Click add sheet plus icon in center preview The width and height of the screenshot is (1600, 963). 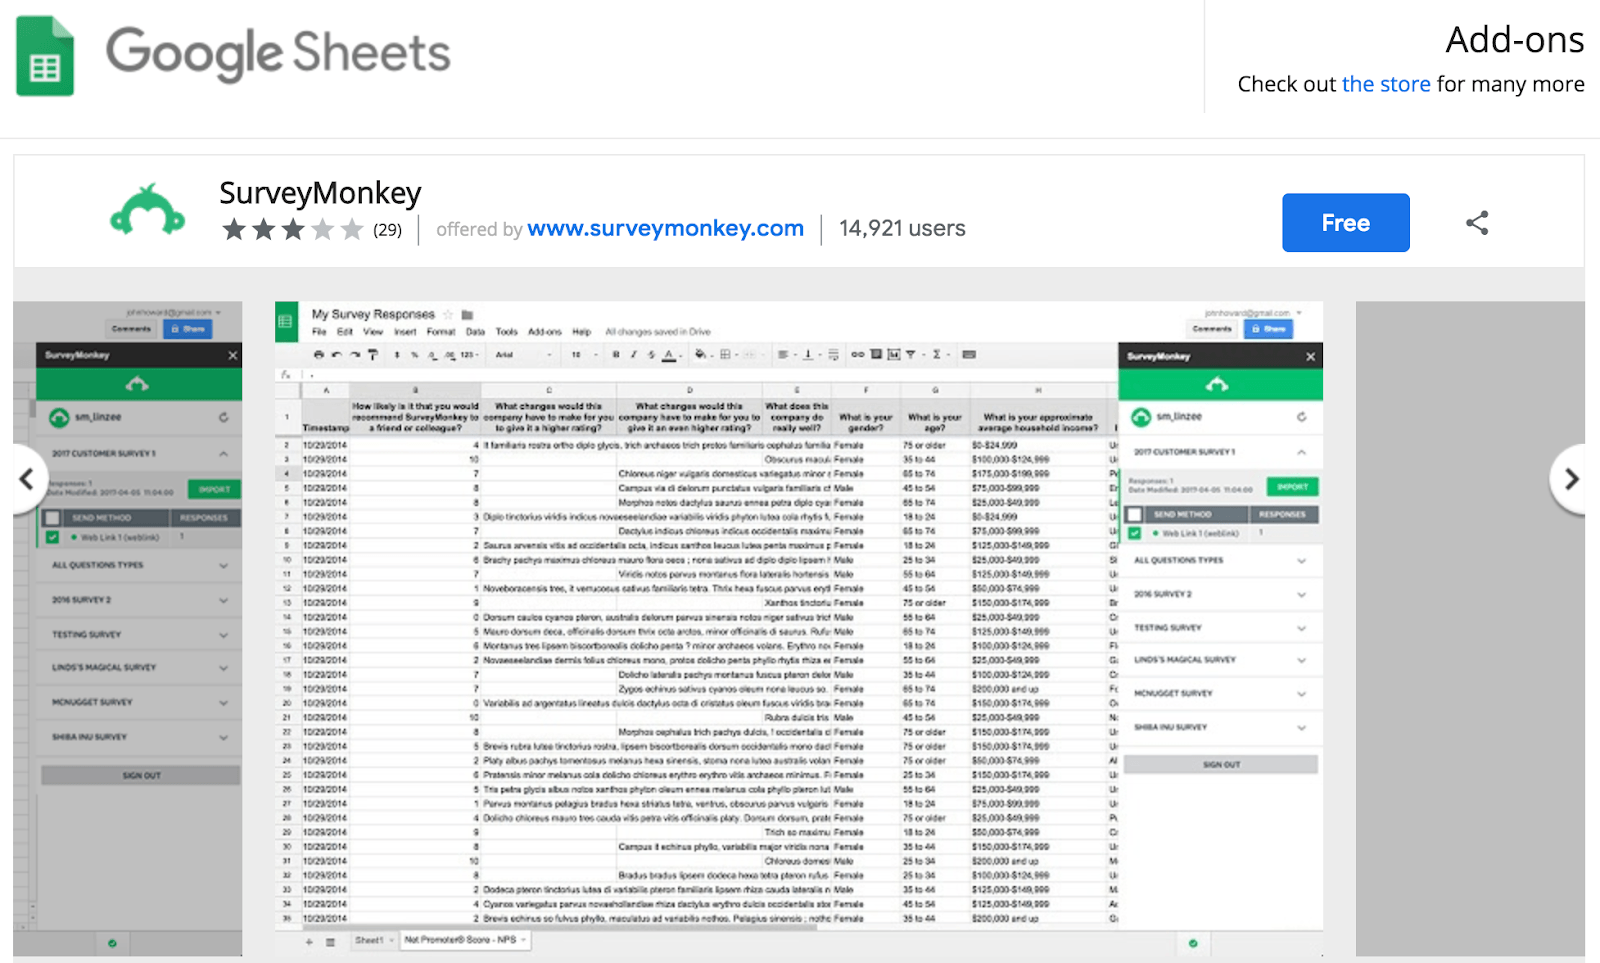tap(309, 941)
